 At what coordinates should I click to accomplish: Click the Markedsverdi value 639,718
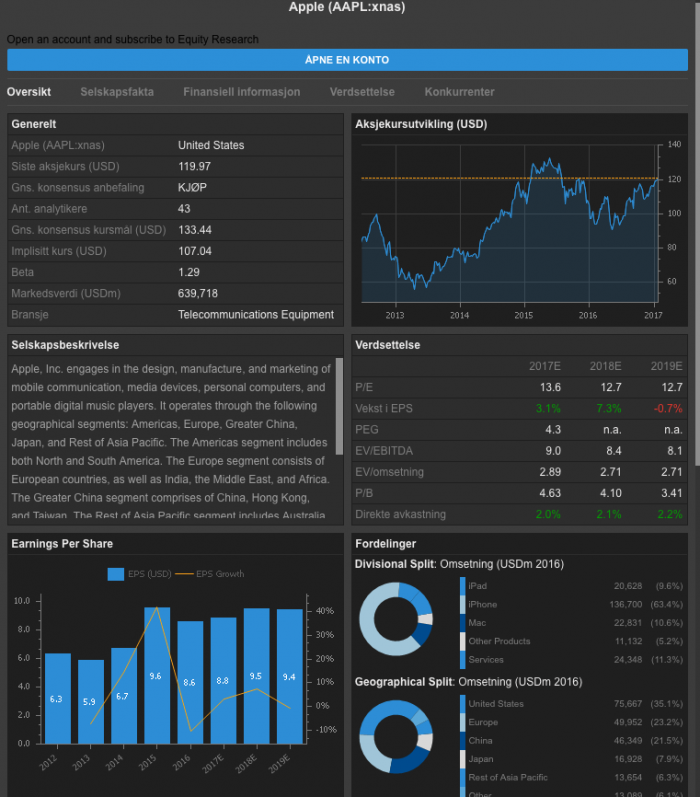[x=198, y=294]
